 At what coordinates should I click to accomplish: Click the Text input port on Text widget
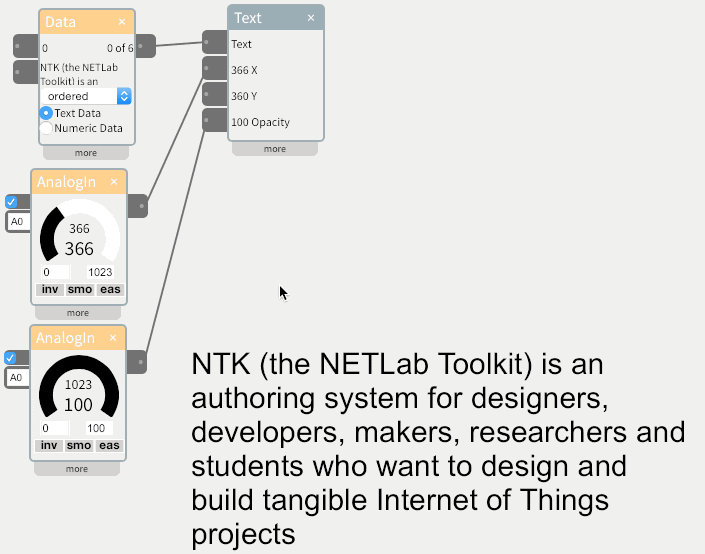[x=214, y=43]
